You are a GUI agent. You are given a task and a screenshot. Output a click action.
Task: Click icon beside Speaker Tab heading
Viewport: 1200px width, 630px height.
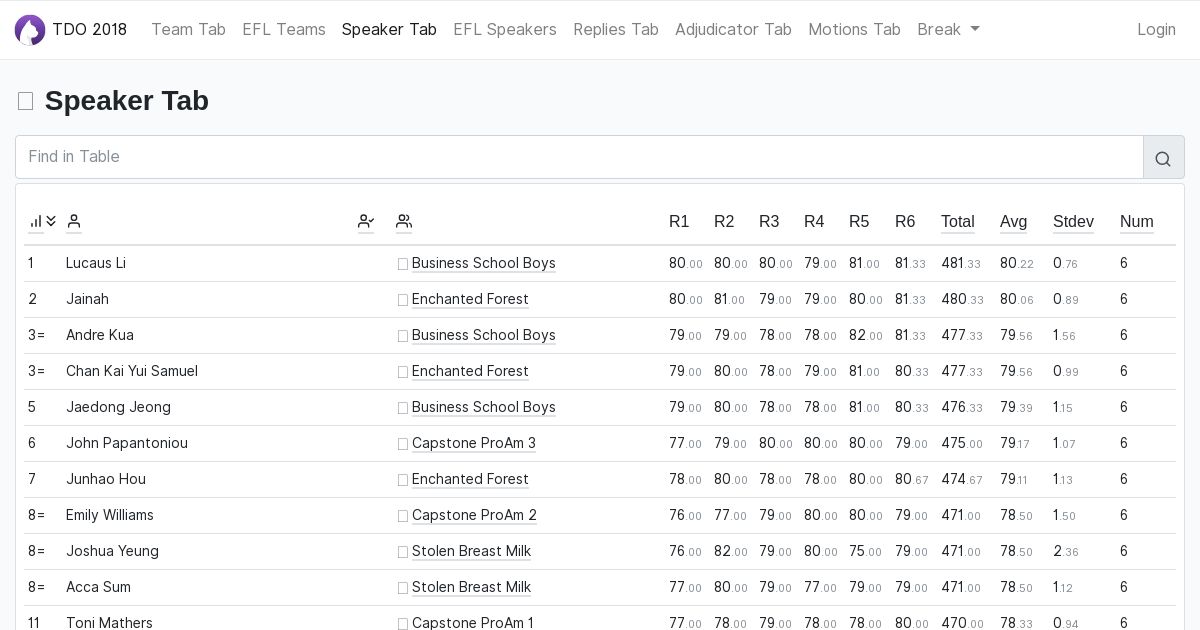pyautogui.click(x=26, y=101)
